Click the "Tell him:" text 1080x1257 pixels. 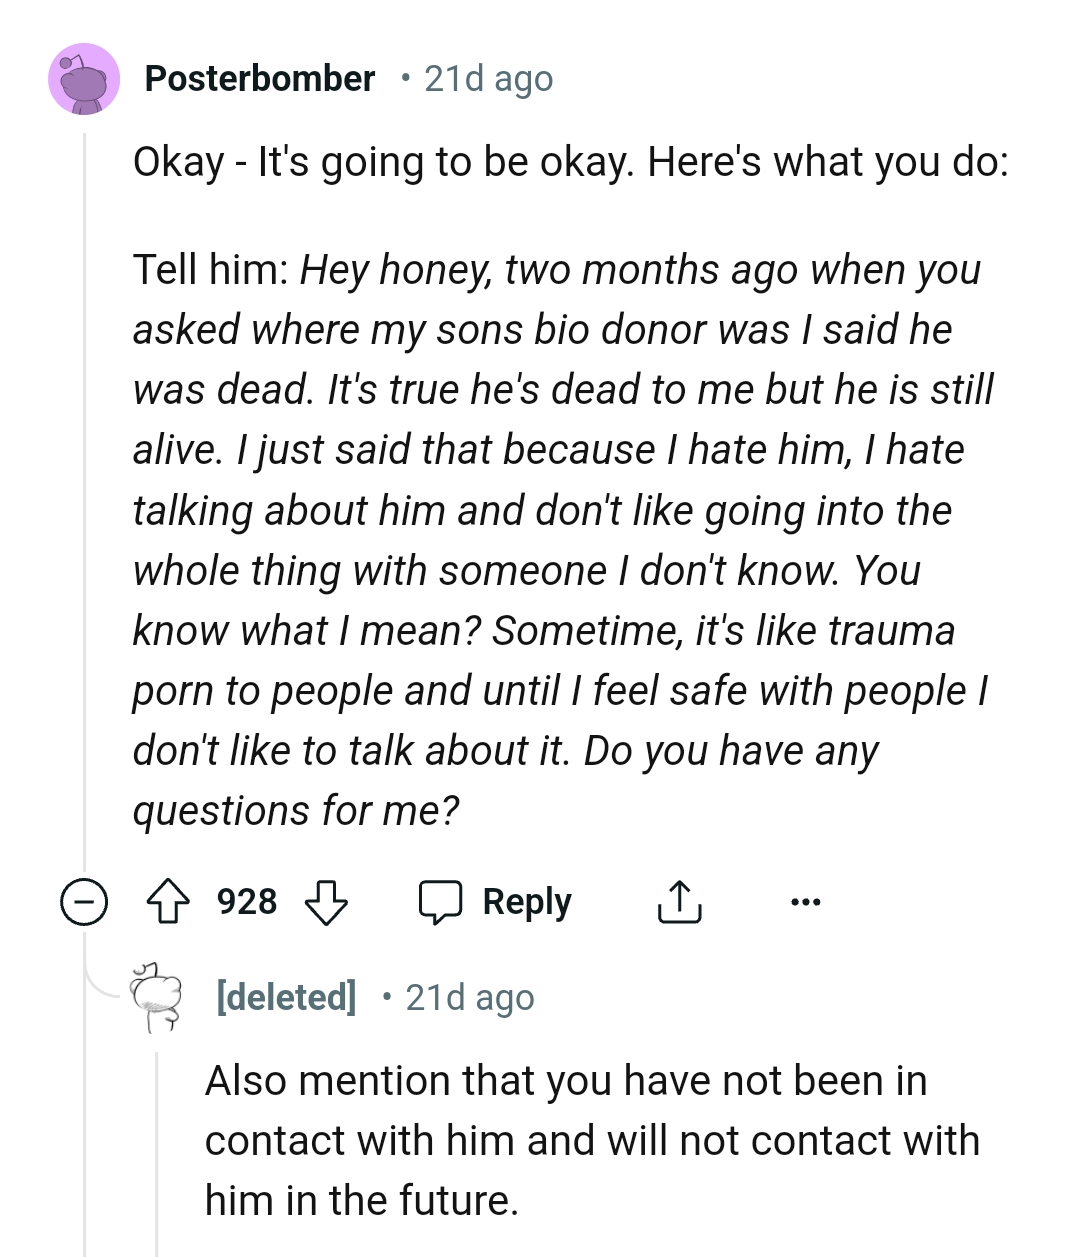click(x=210, y=270)
